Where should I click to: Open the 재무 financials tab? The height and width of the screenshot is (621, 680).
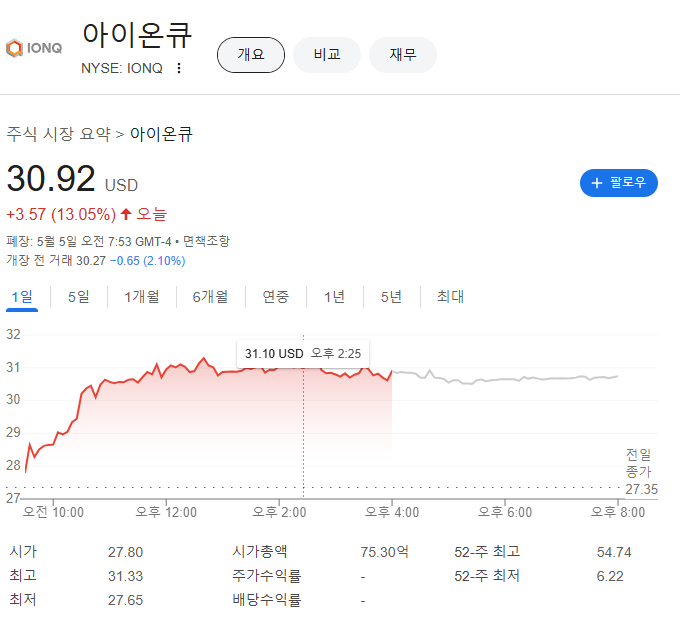click(x=402, y=55)
